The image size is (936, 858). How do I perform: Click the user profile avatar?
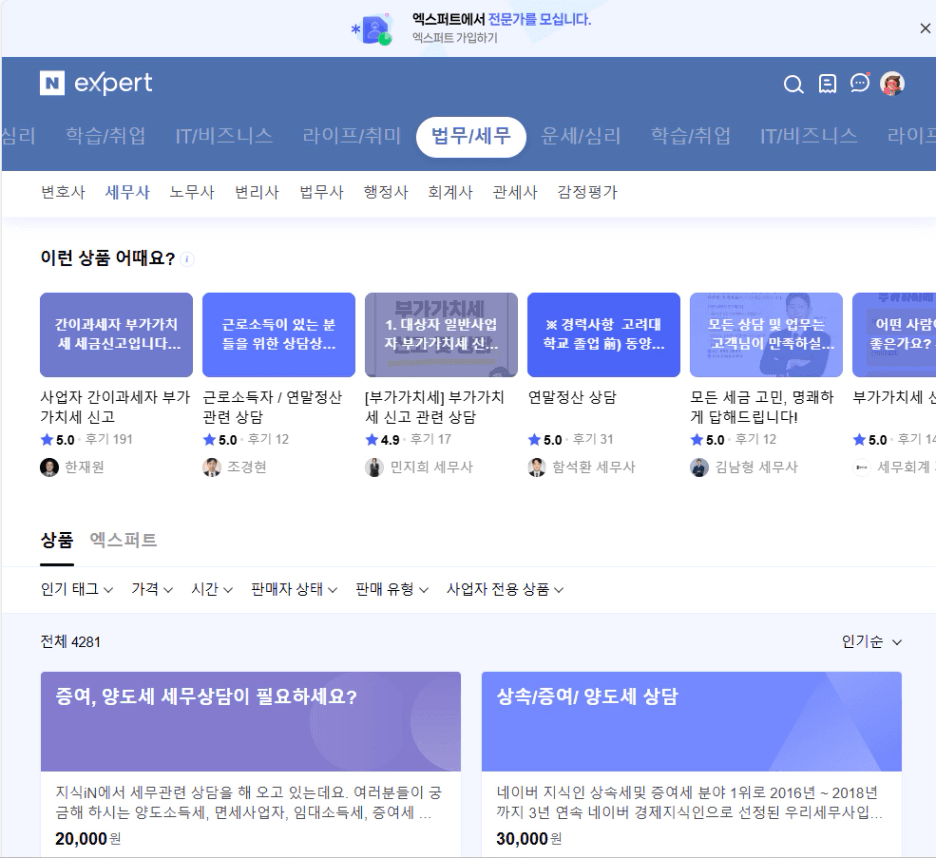point(892,84)
